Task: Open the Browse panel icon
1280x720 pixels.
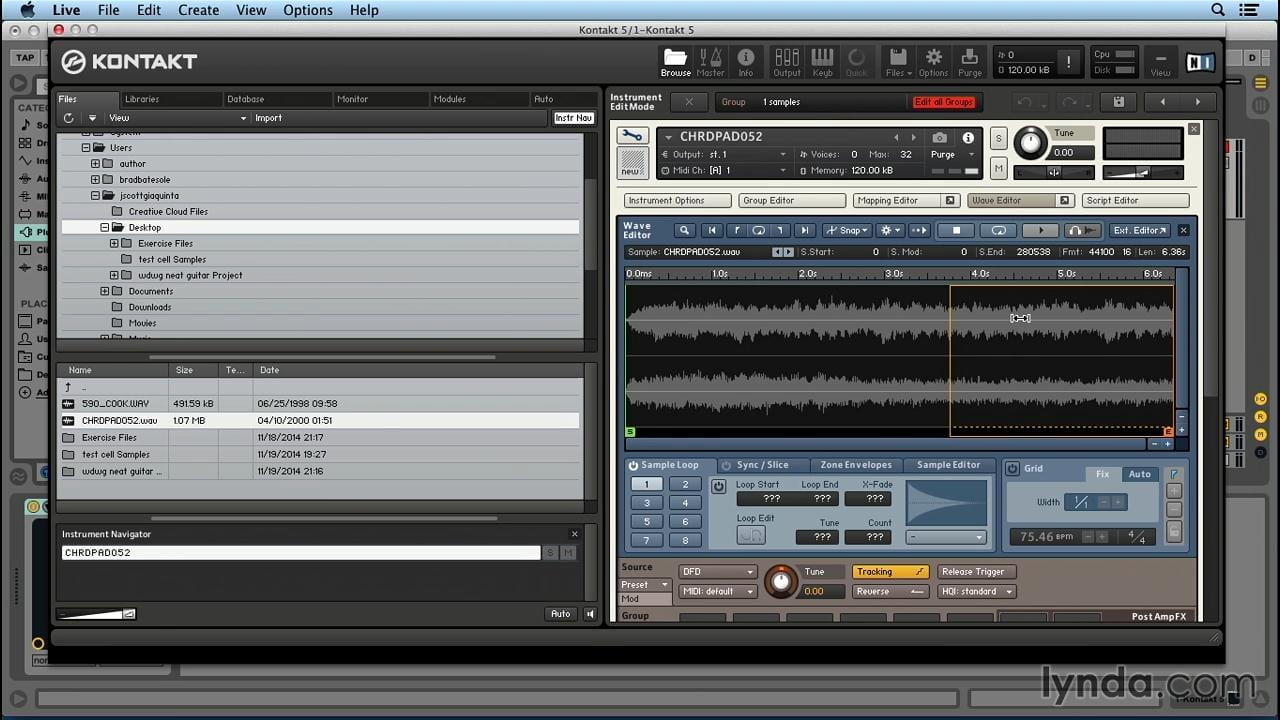Action: click(675, 62)
